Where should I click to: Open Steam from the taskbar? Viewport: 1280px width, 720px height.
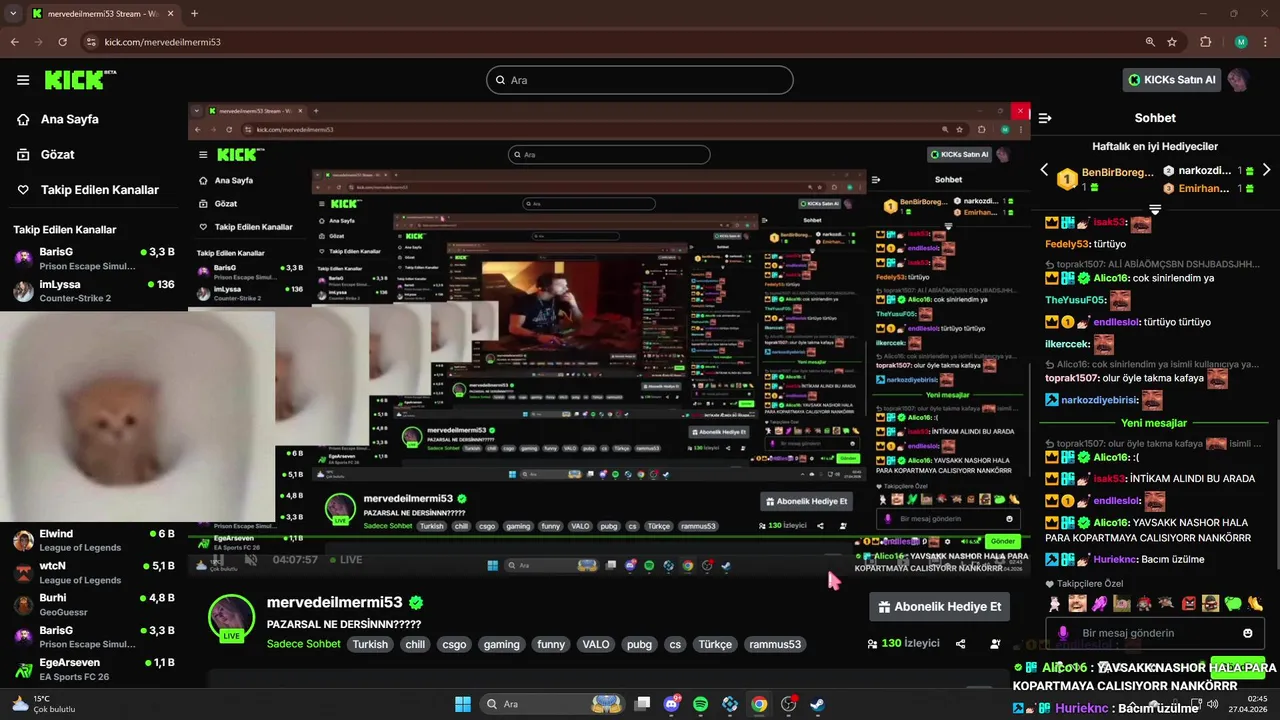(817, 704)
